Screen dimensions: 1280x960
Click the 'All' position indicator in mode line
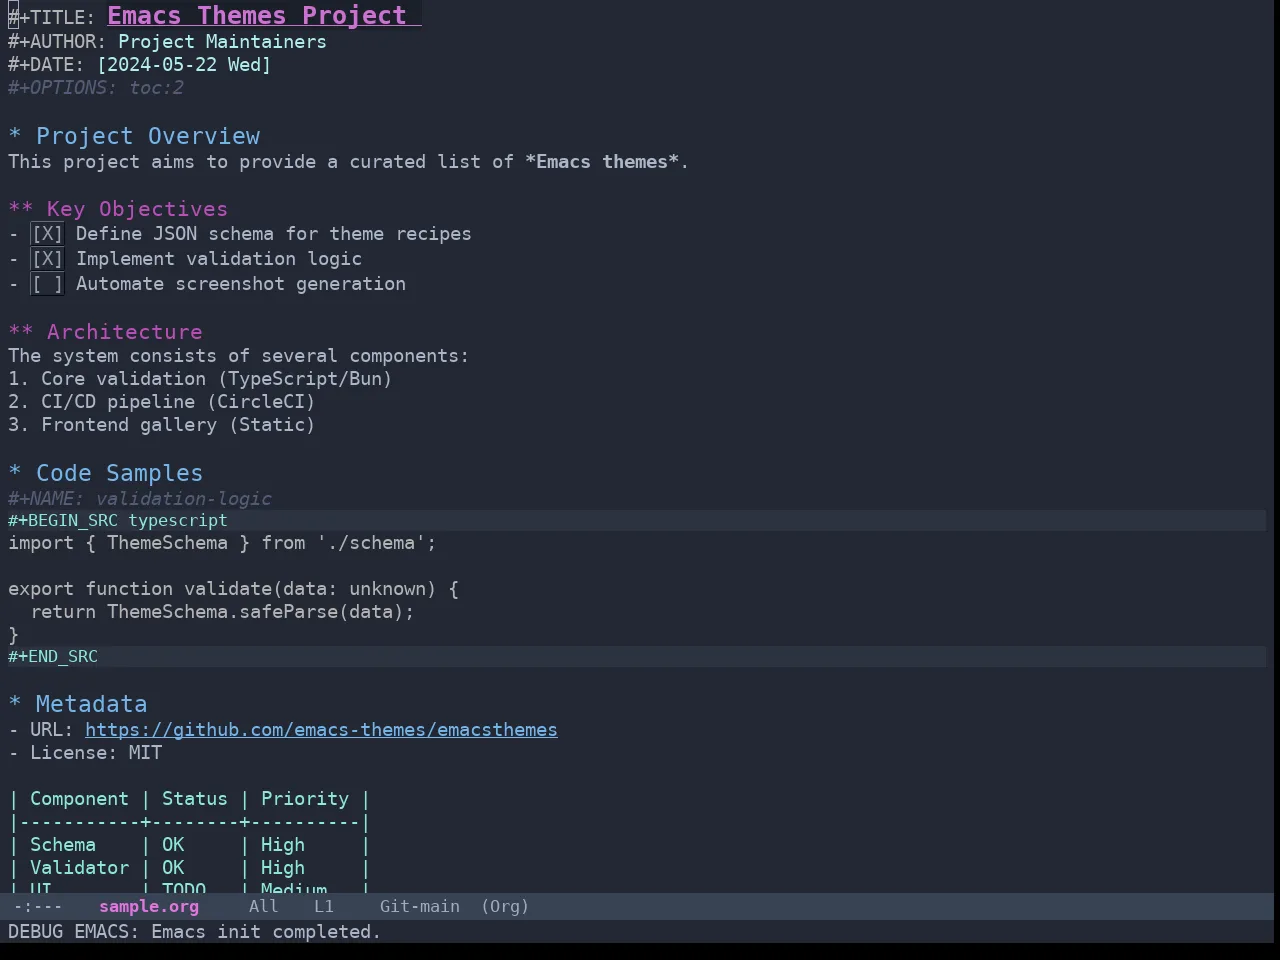pyautogui.click(x=263, y=907)
